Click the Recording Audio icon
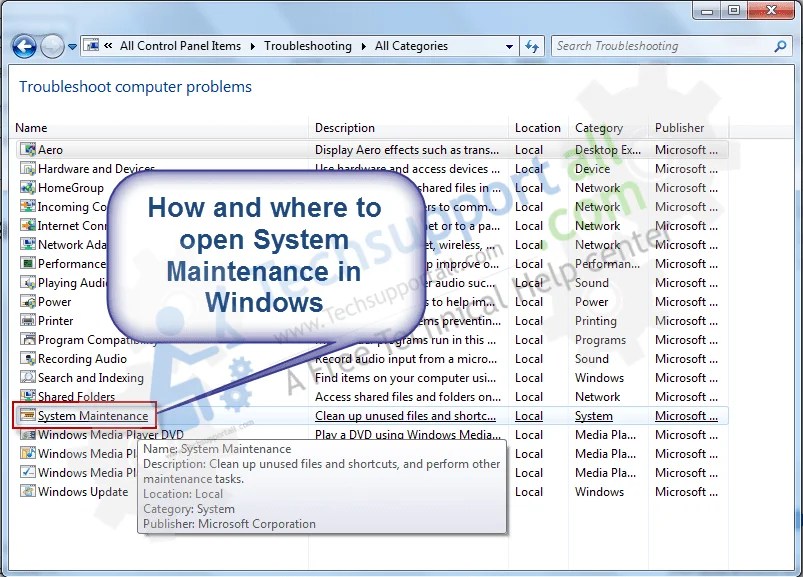The width and height of the screenshot is (803, 577). 27,358
